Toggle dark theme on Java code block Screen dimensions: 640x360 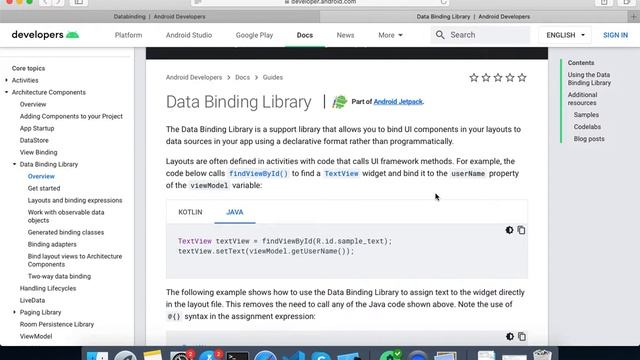509,230
